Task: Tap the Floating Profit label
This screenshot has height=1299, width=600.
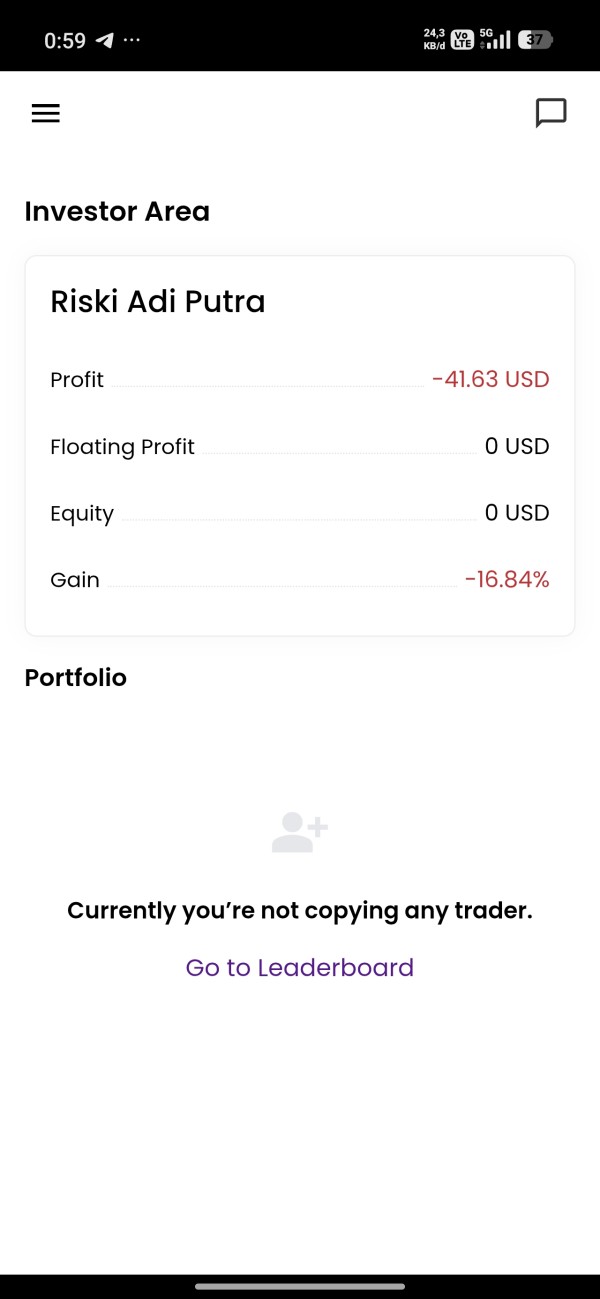Action: coord(122,447)
